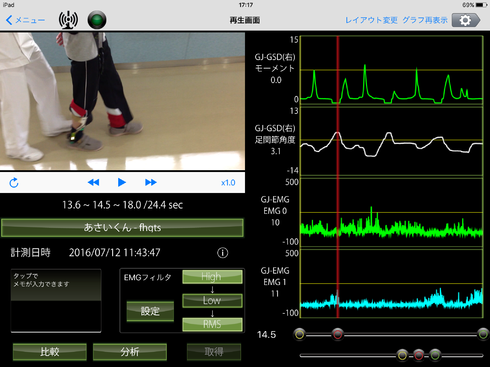Fast forward the video playback
Screen dimensions: 490x367
coord(151,182)
